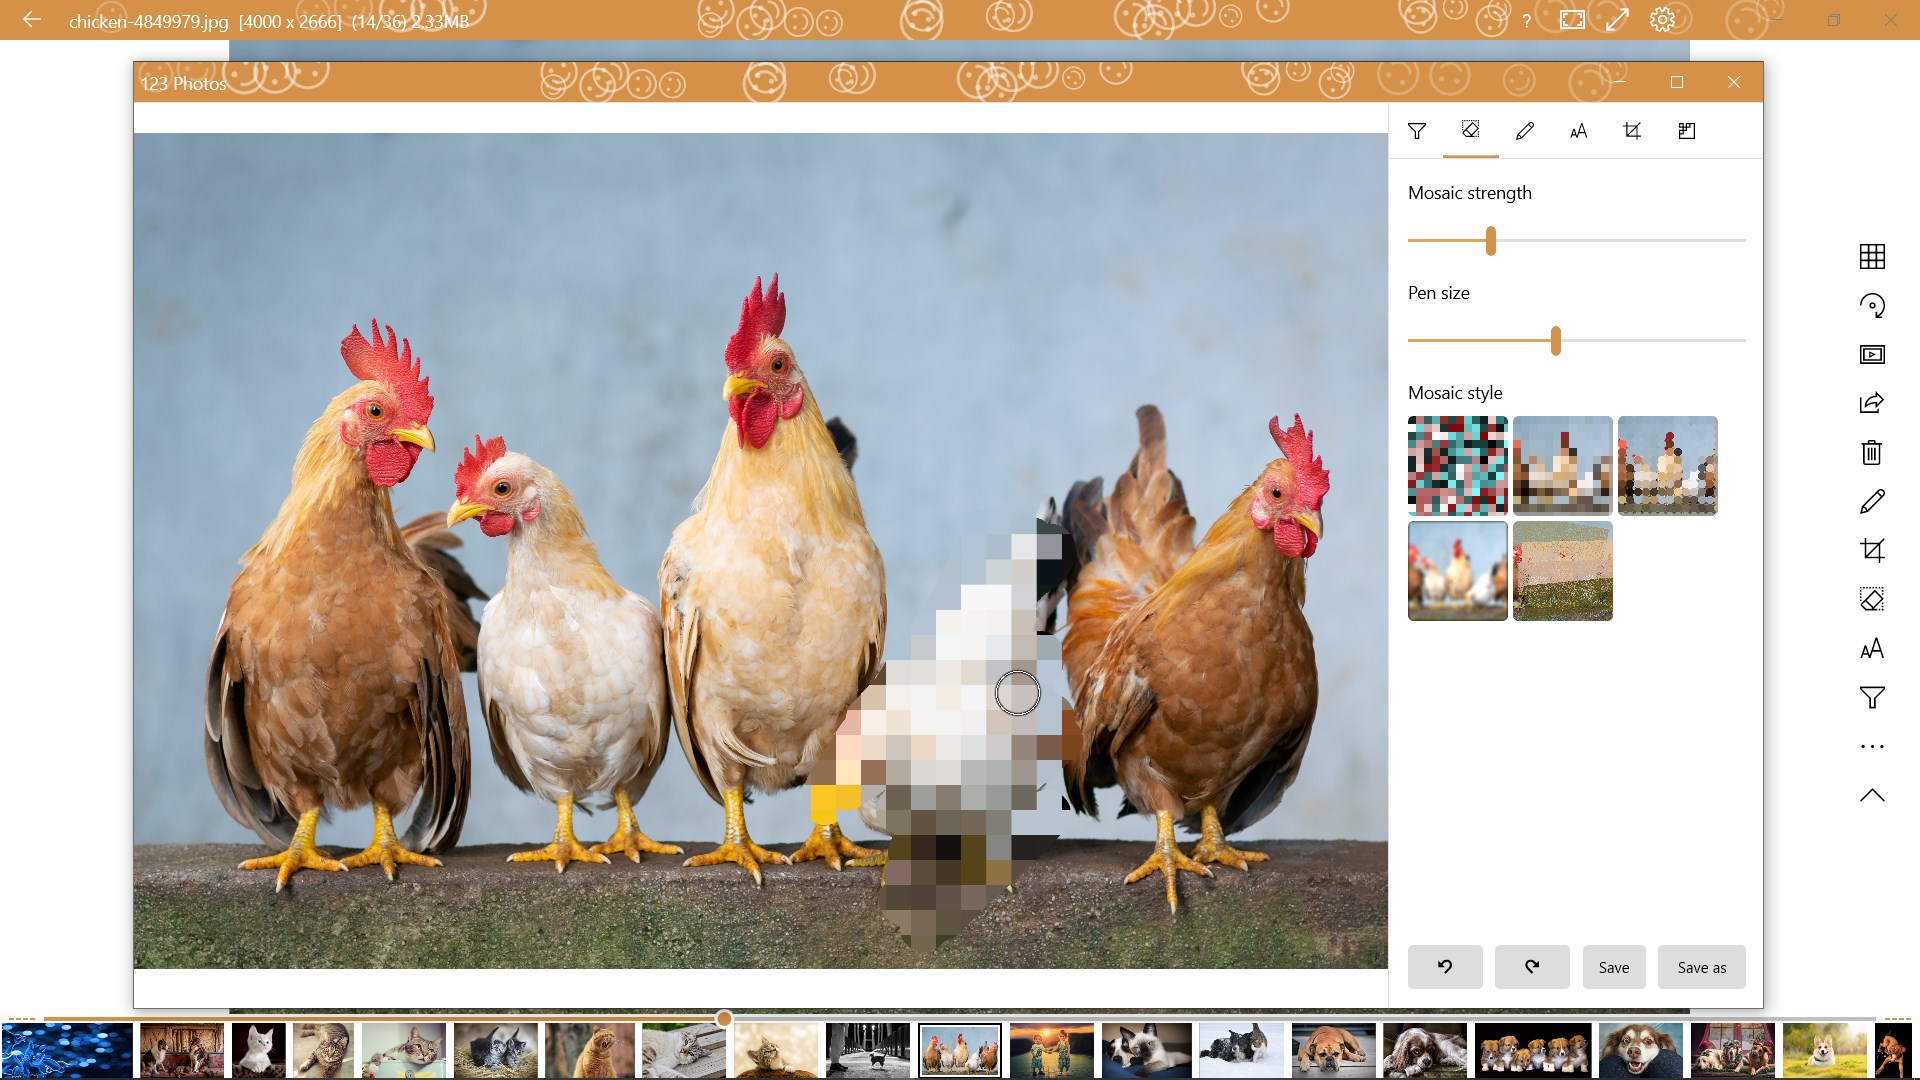
Task: Select the Pen drawing tool
Action: (1524, 131)
